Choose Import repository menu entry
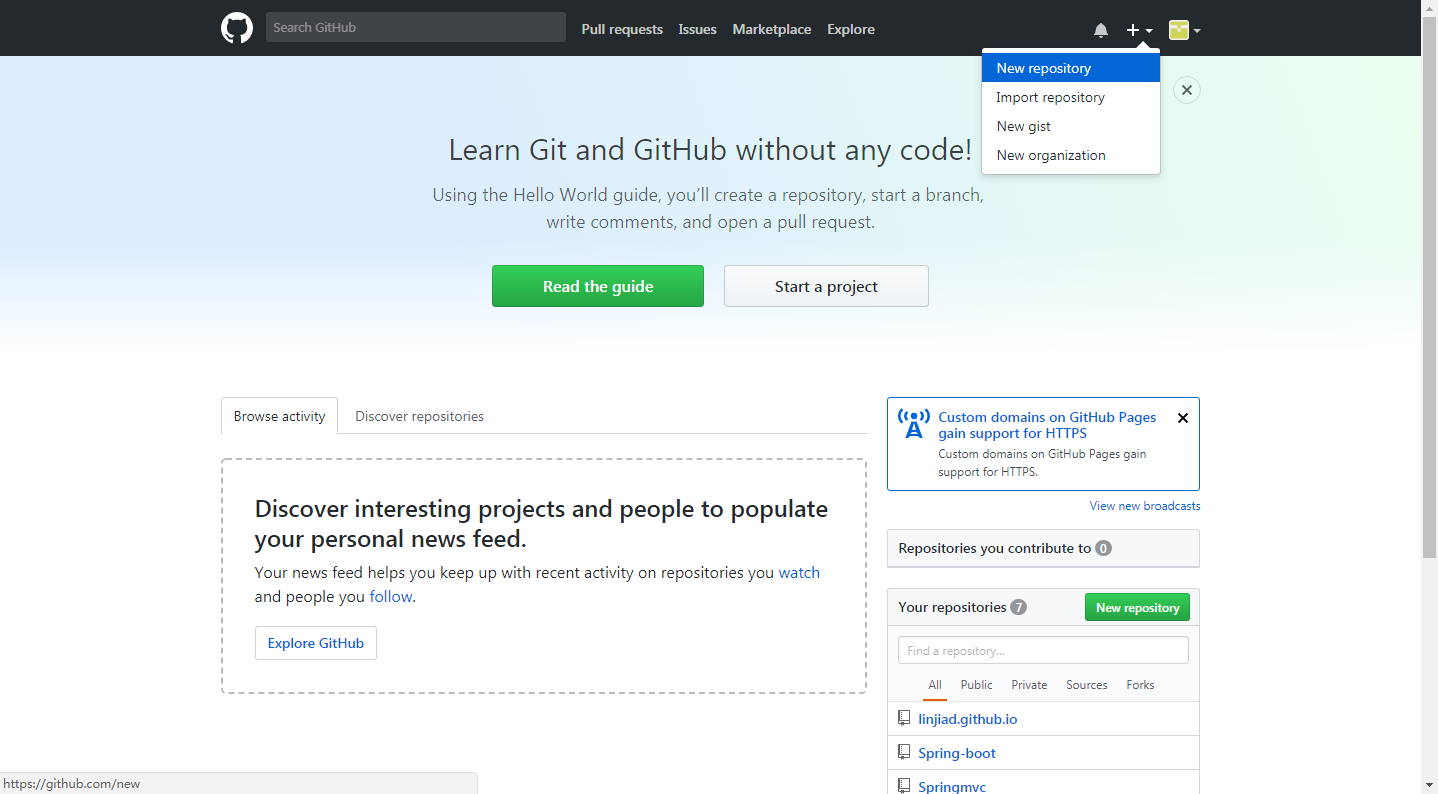The height and width of the screenshot is (794, 1438). click(x=1050, y=97)
